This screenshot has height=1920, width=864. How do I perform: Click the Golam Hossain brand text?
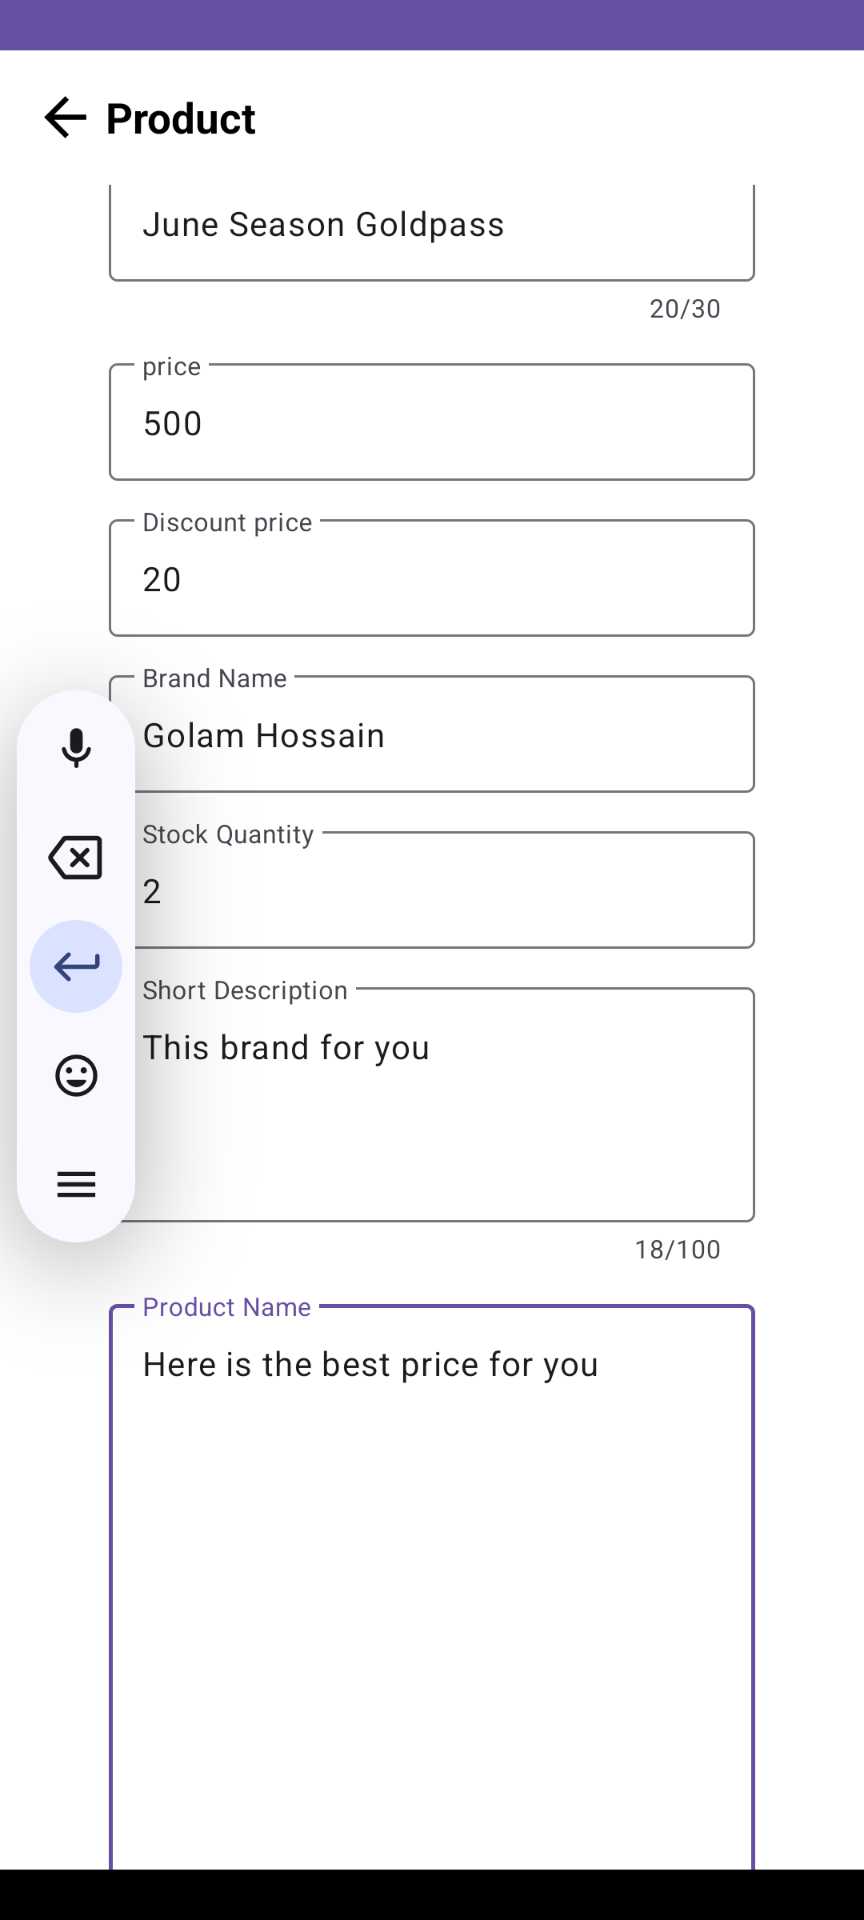pos(264,736)
